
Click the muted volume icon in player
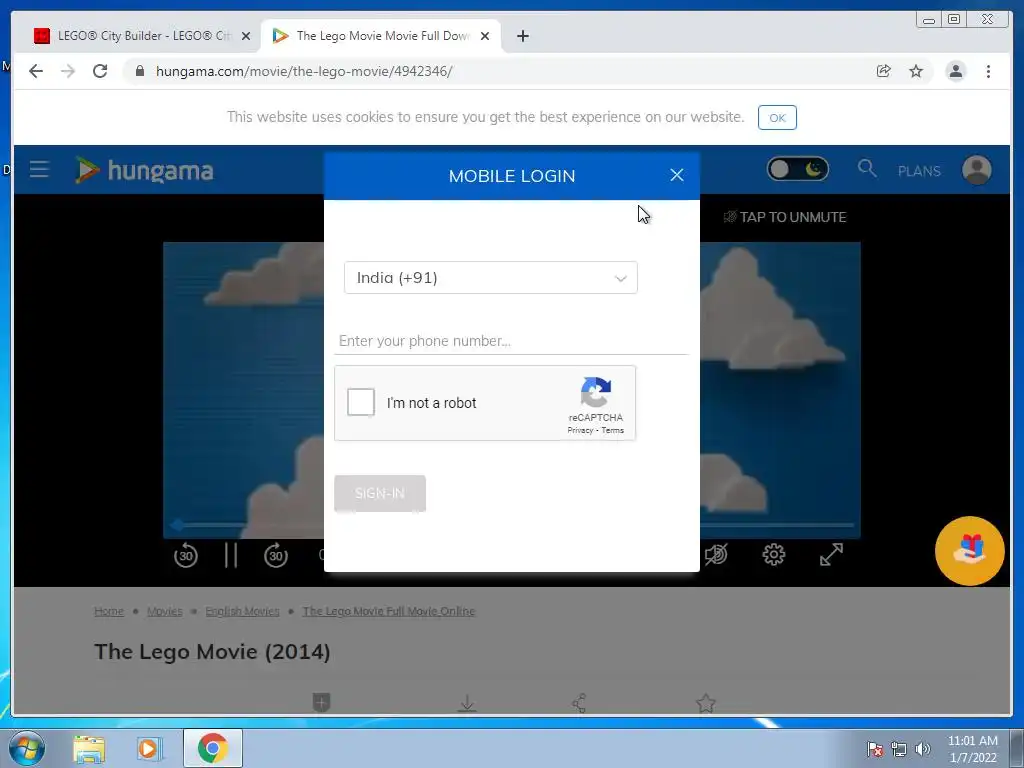[x=716, y=554]
